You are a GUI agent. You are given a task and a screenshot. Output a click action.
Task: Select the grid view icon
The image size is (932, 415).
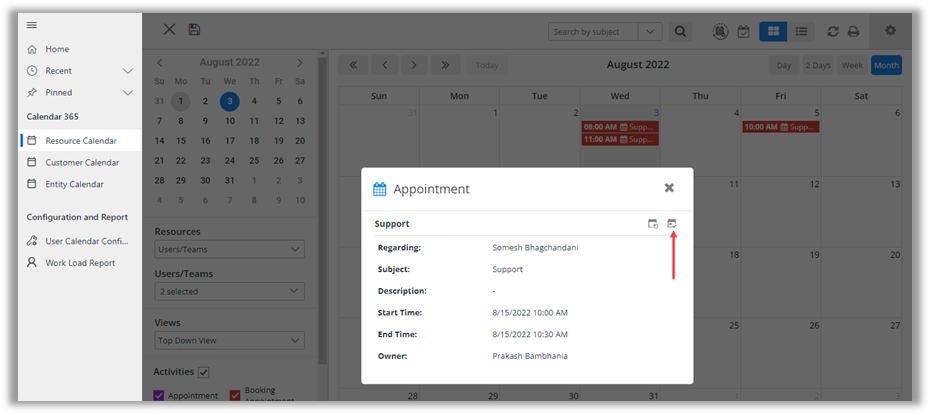click(x=772, y=32)
